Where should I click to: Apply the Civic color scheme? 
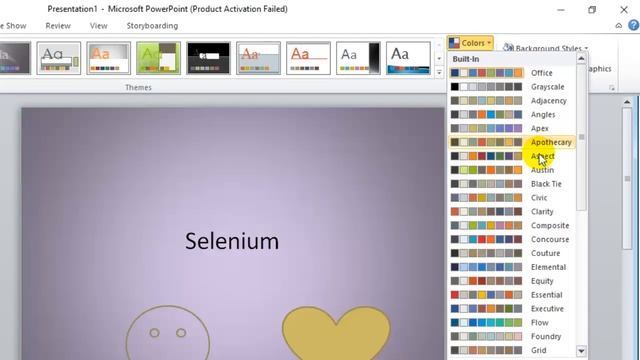point(513,198)
